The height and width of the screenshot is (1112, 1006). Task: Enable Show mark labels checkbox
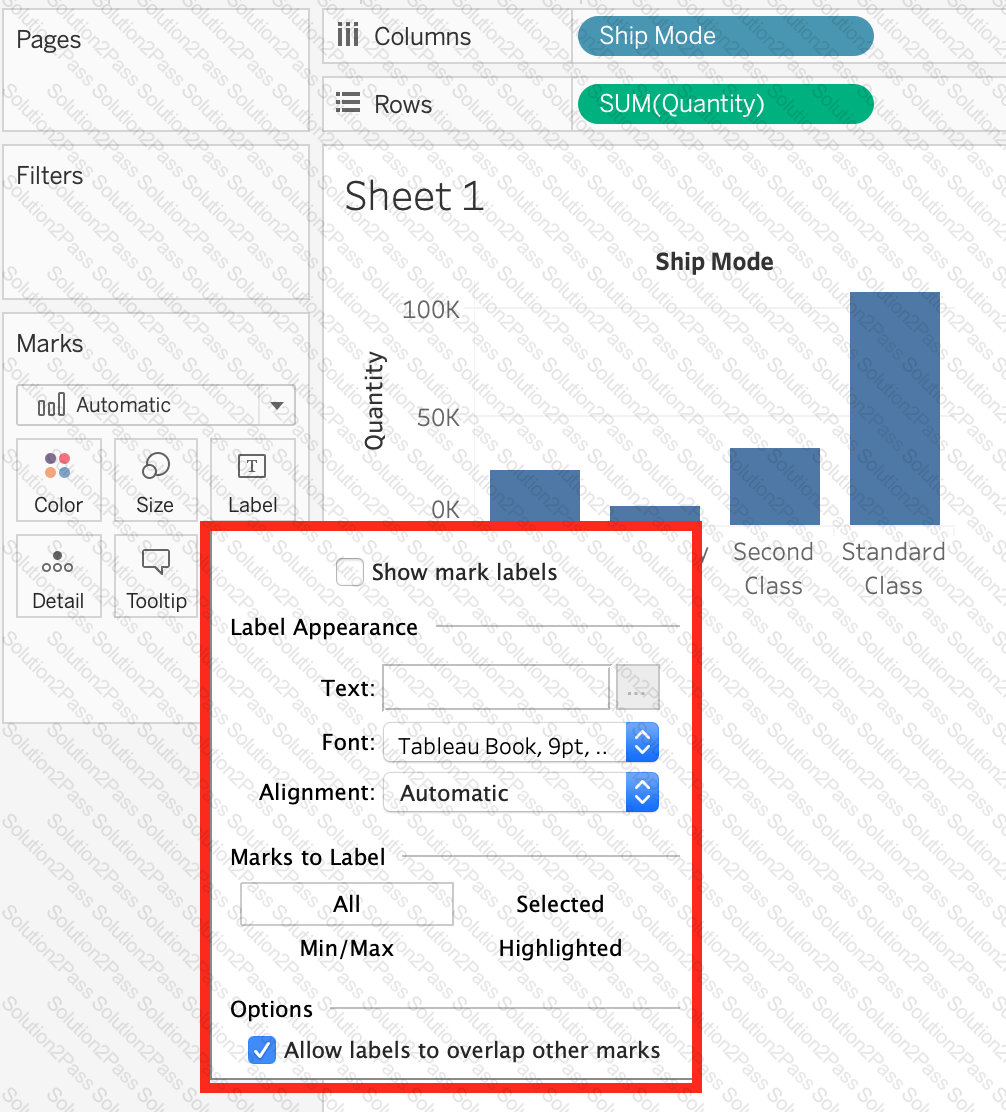tap(350, 573)
